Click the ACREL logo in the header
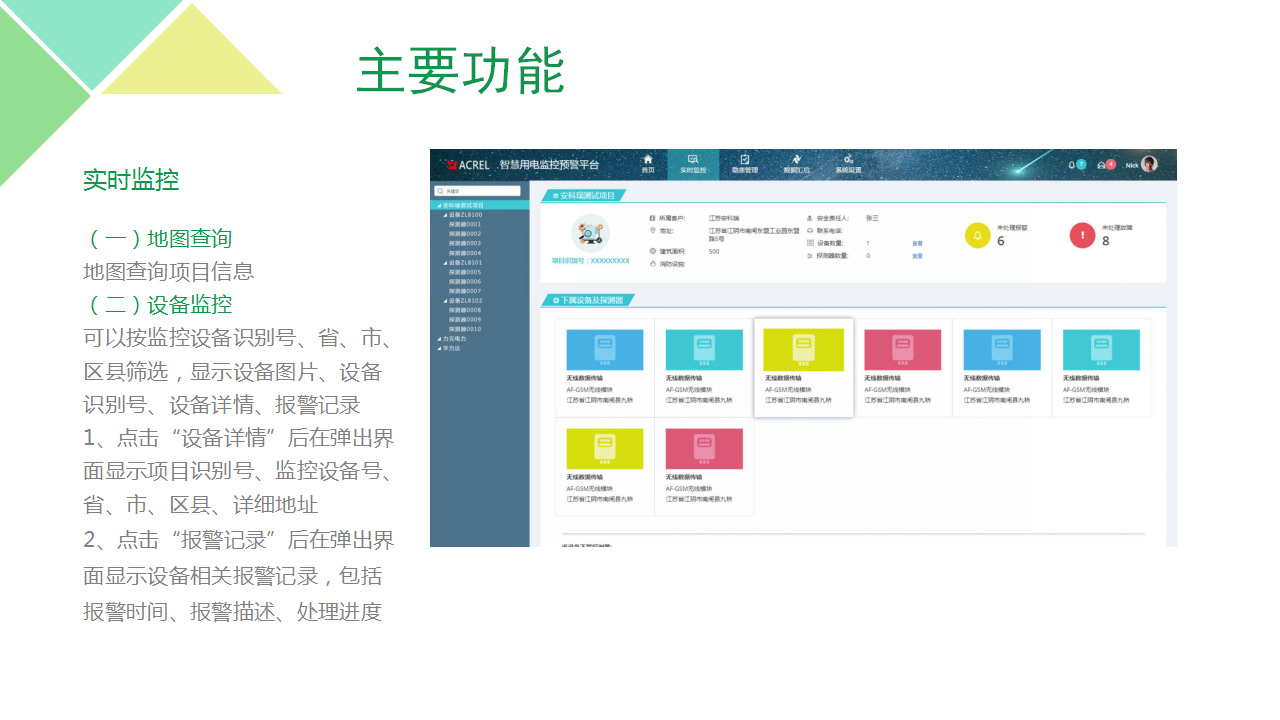 468,164
